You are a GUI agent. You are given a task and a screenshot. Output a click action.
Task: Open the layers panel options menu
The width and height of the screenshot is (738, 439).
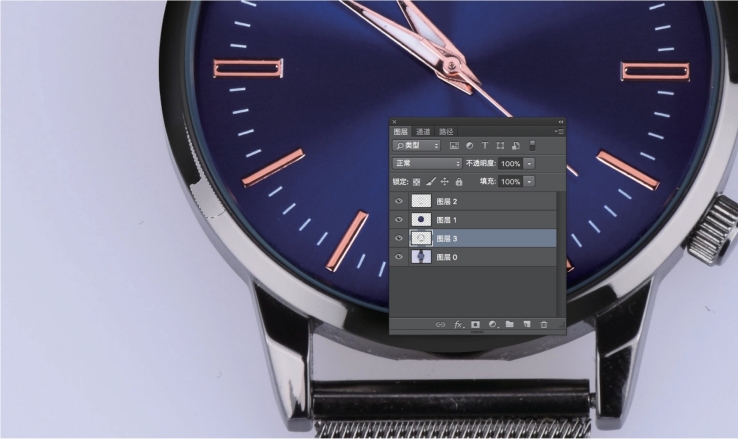[x=559, y=132]
